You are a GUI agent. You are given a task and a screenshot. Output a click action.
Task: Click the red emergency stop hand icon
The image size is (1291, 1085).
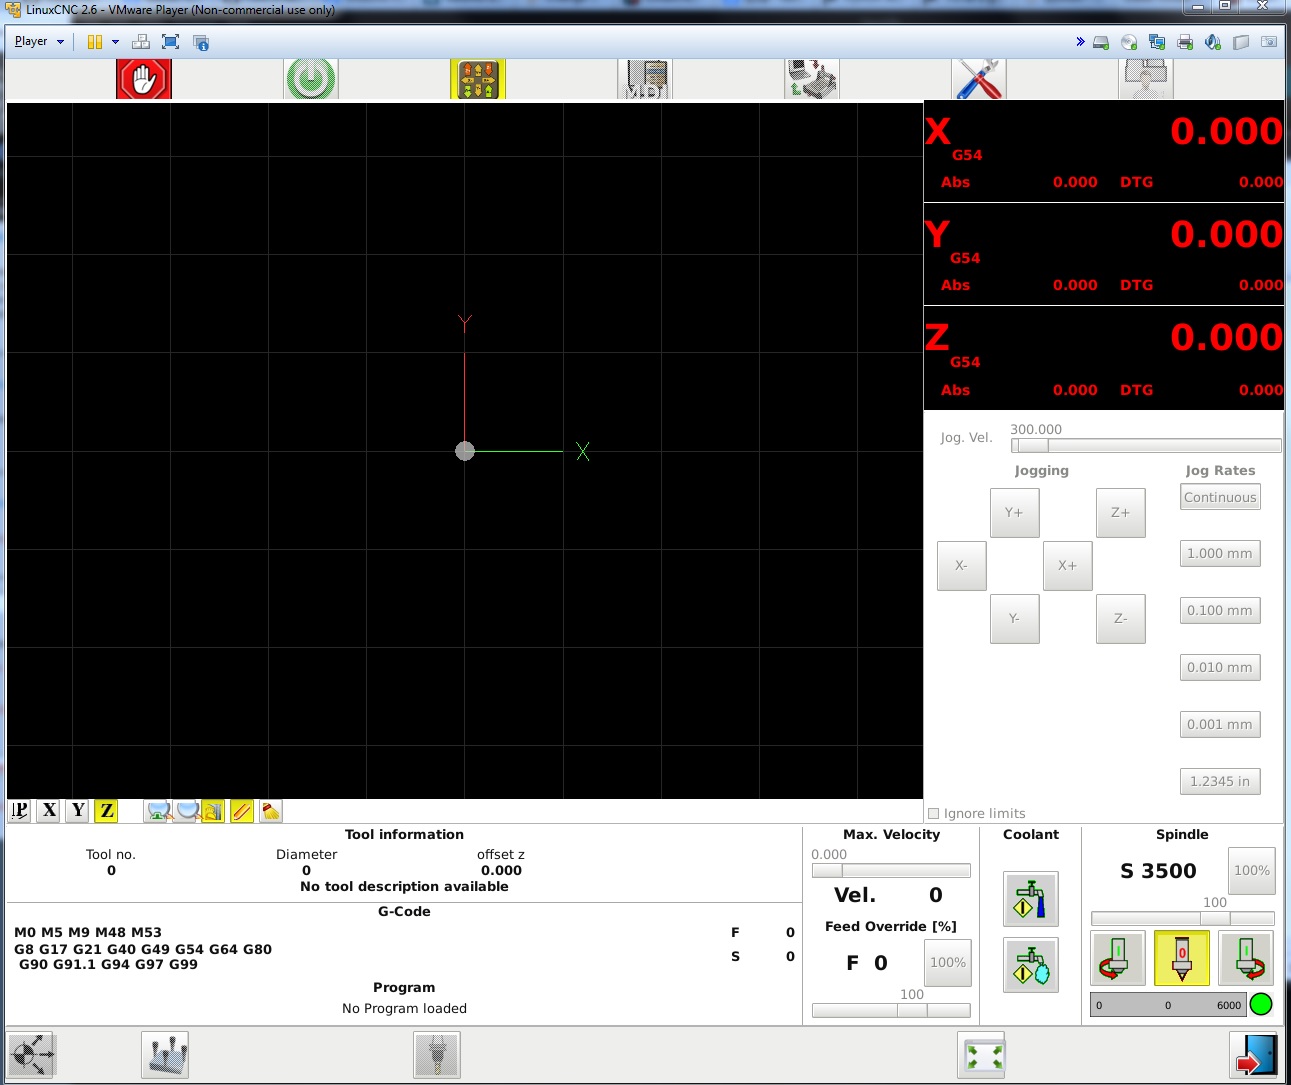point(144,79)
